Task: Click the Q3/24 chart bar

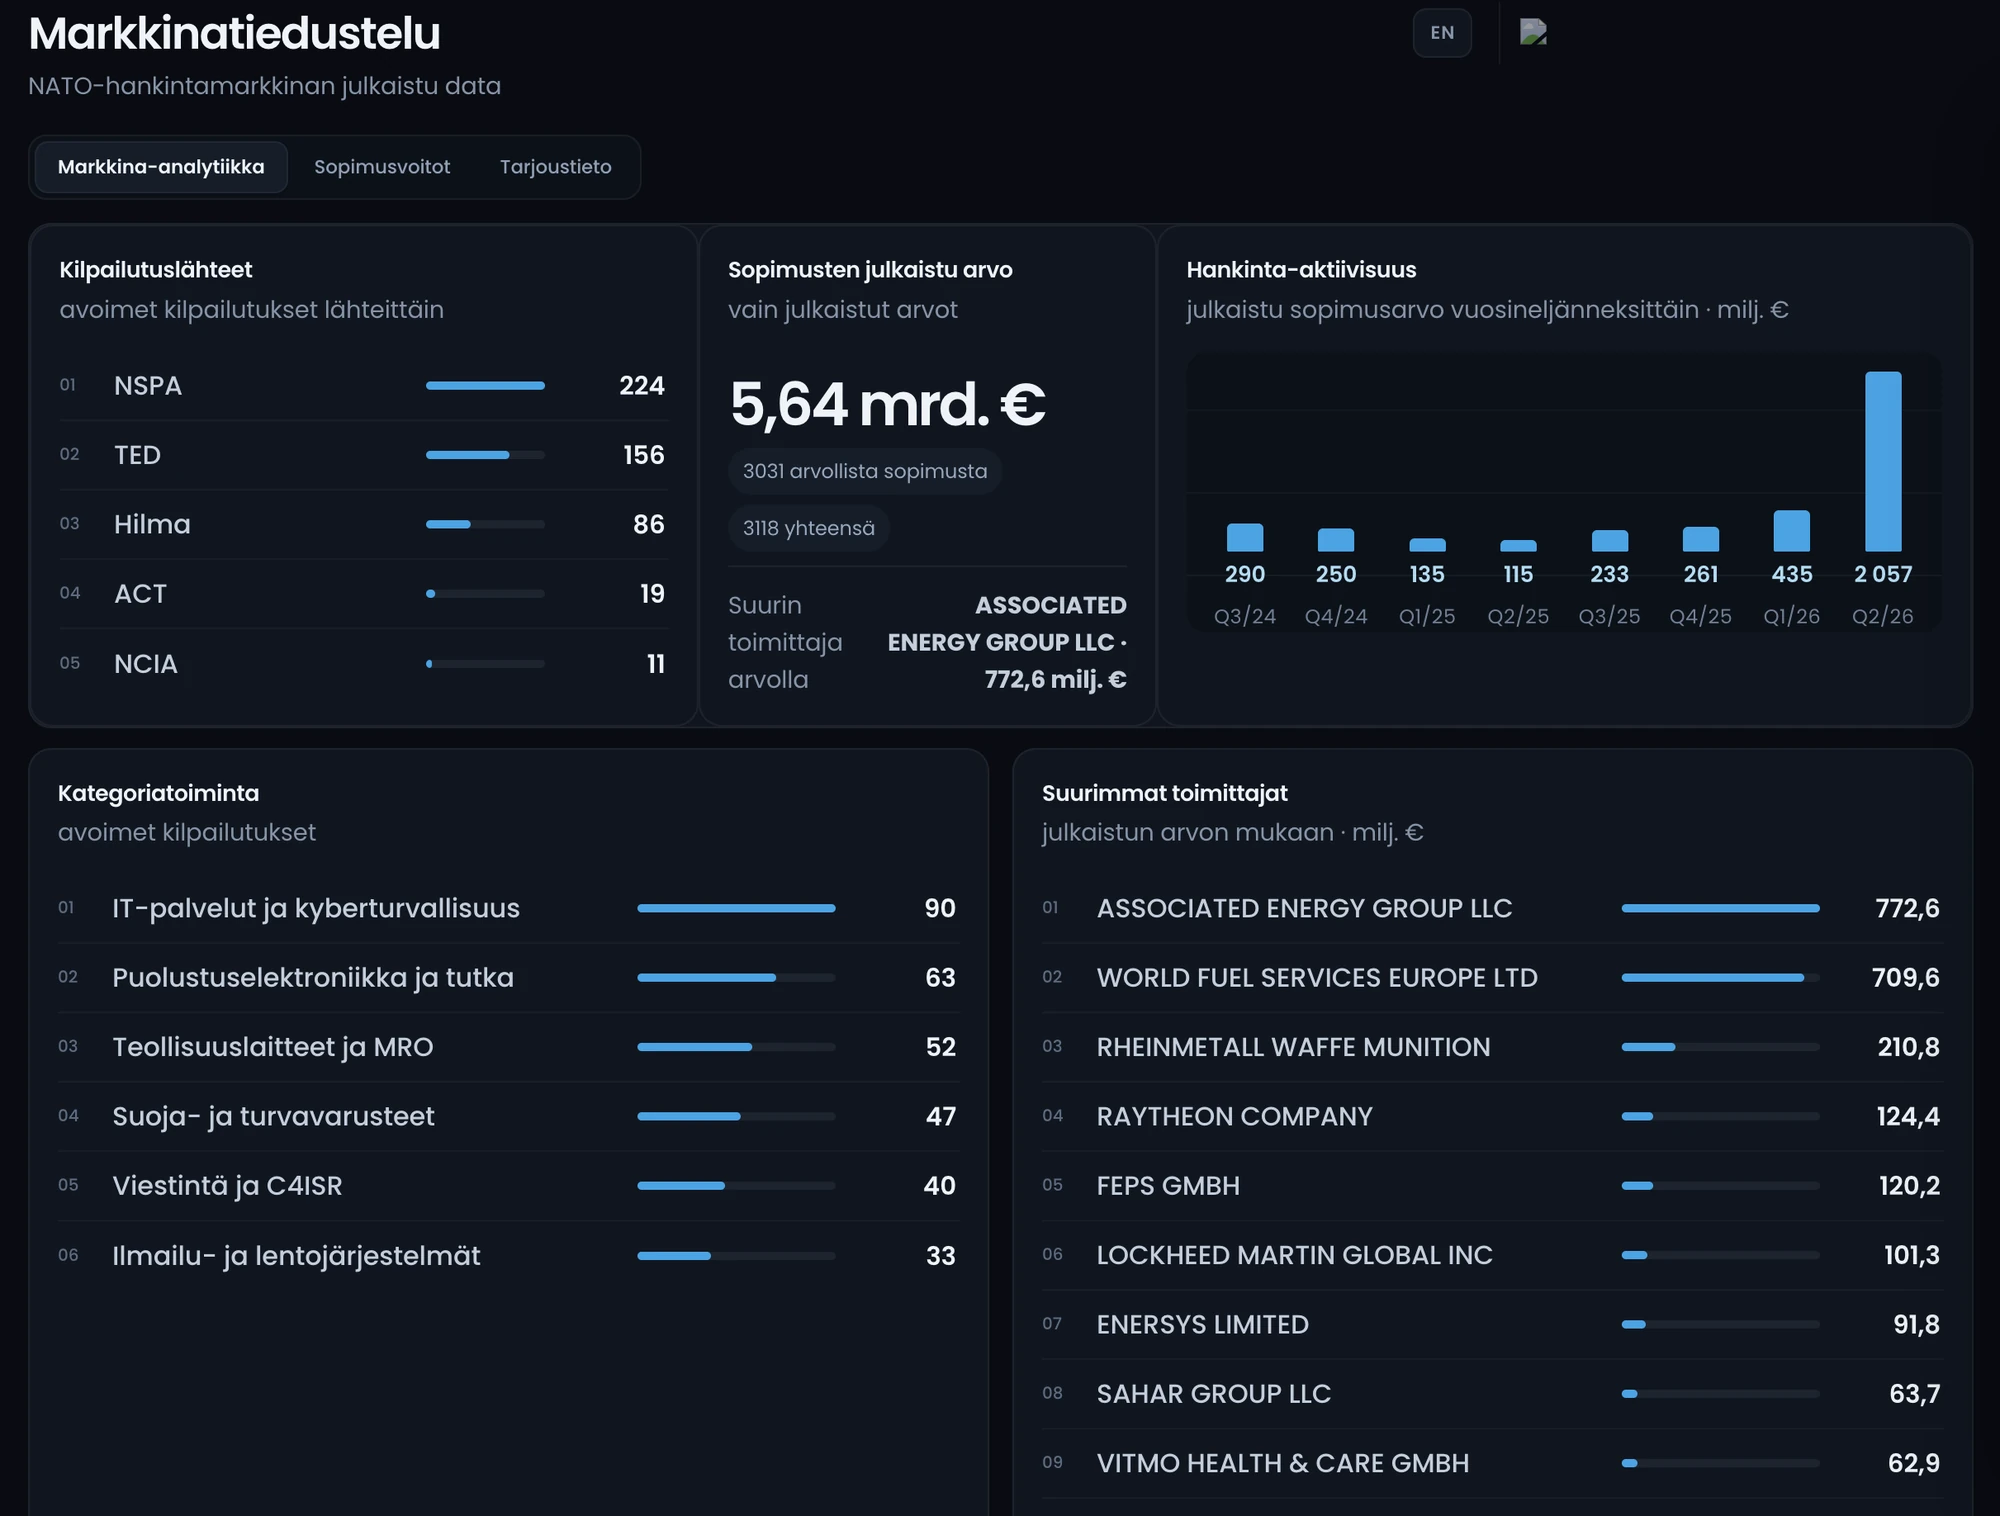Action: pyautogui.click(x=1245, y=537)
